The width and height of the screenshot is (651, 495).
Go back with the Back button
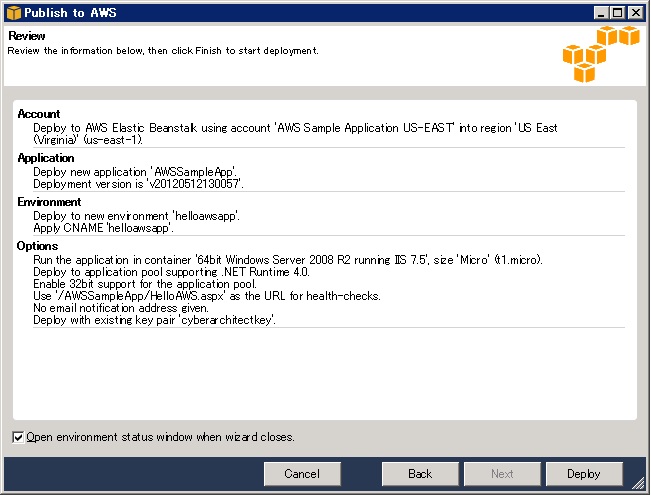tap(420, 474)
